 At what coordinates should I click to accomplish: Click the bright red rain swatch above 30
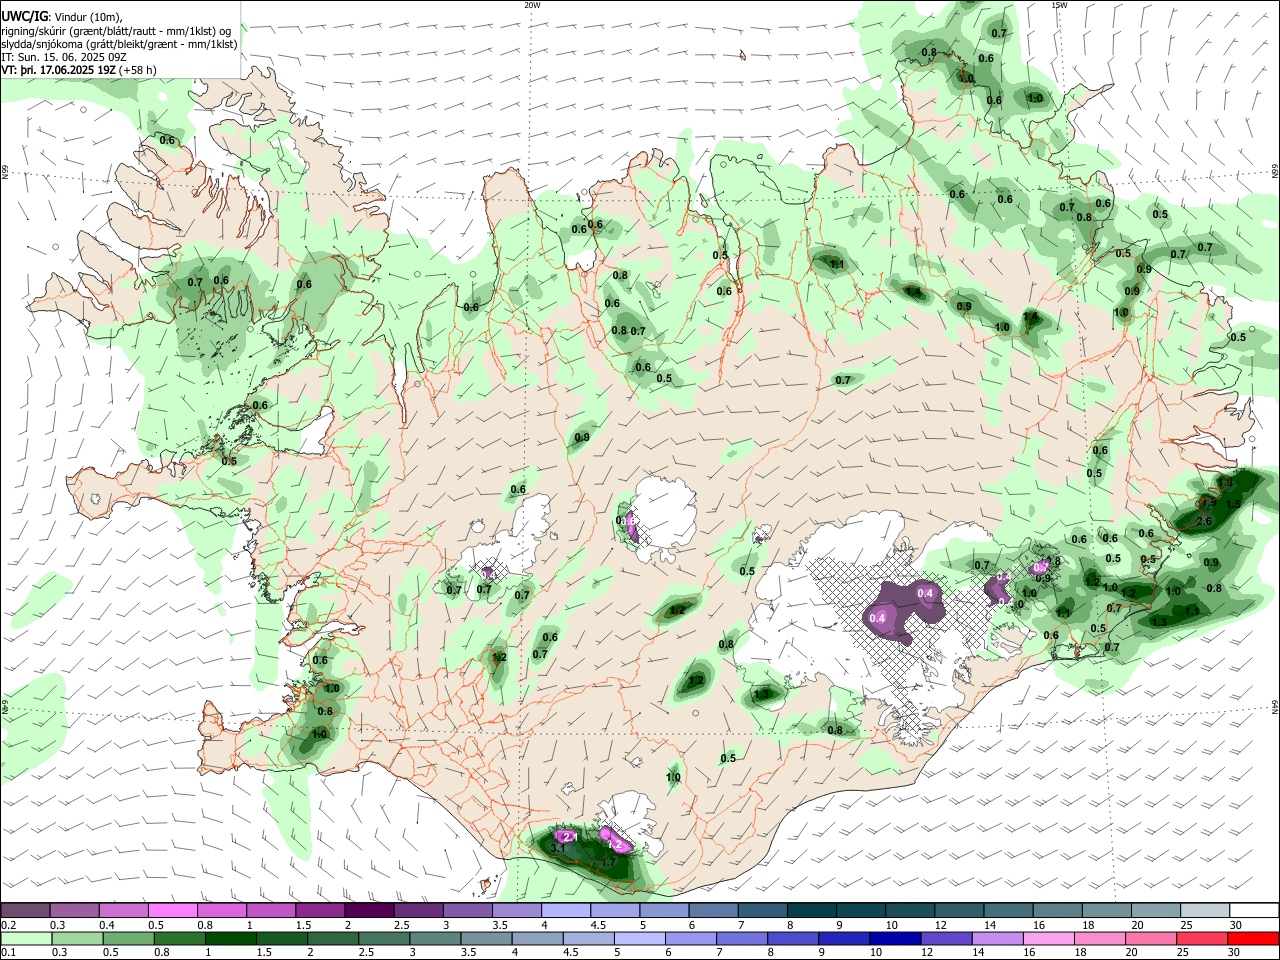click(1254, 938)
